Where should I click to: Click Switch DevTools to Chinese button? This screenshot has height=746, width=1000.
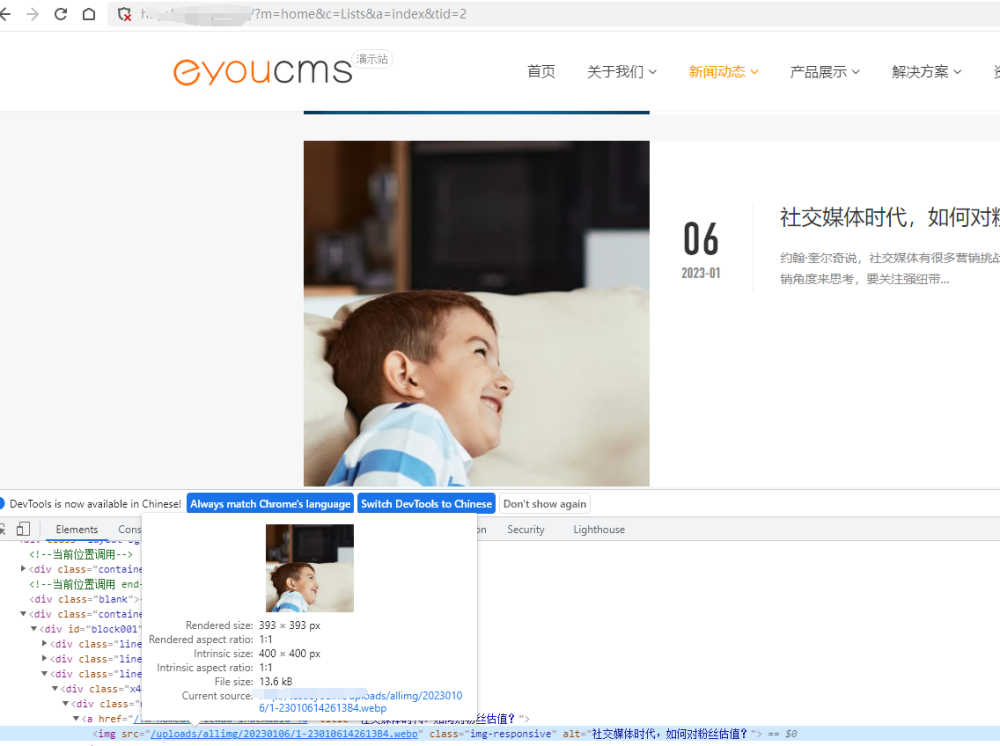[x=427, y=504]
